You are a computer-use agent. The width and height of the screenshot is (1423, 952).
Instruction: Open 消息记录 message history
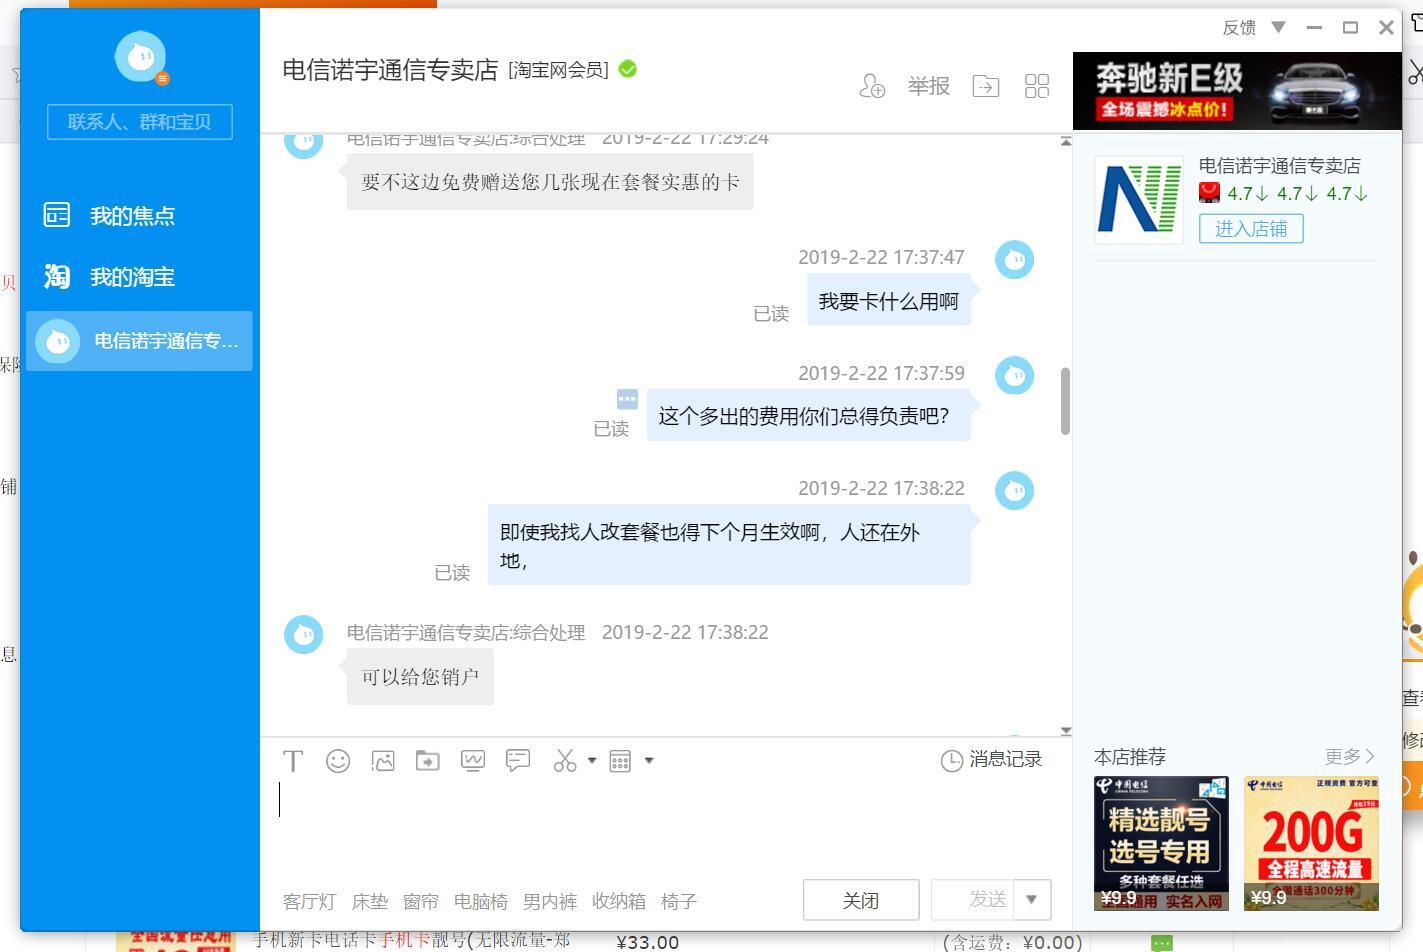pyautogui.click(x=991, y=760)
